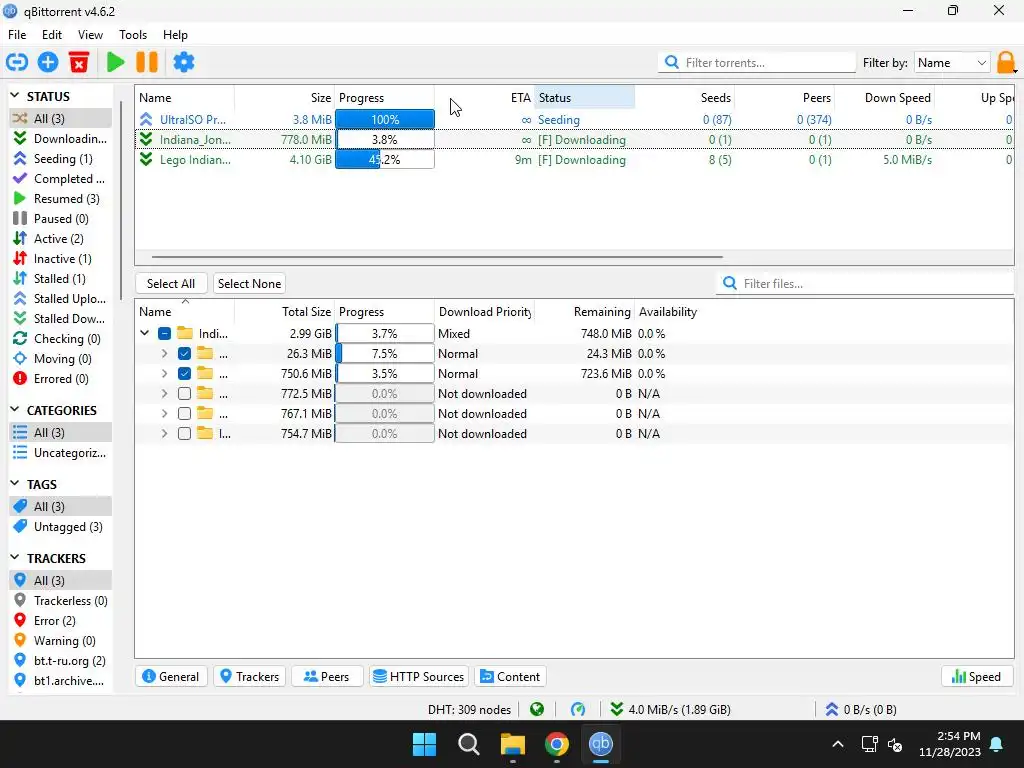Expand the 772.5 MiB folder row
Screen dimensions: 1024x768
click(x=165, y=394)
